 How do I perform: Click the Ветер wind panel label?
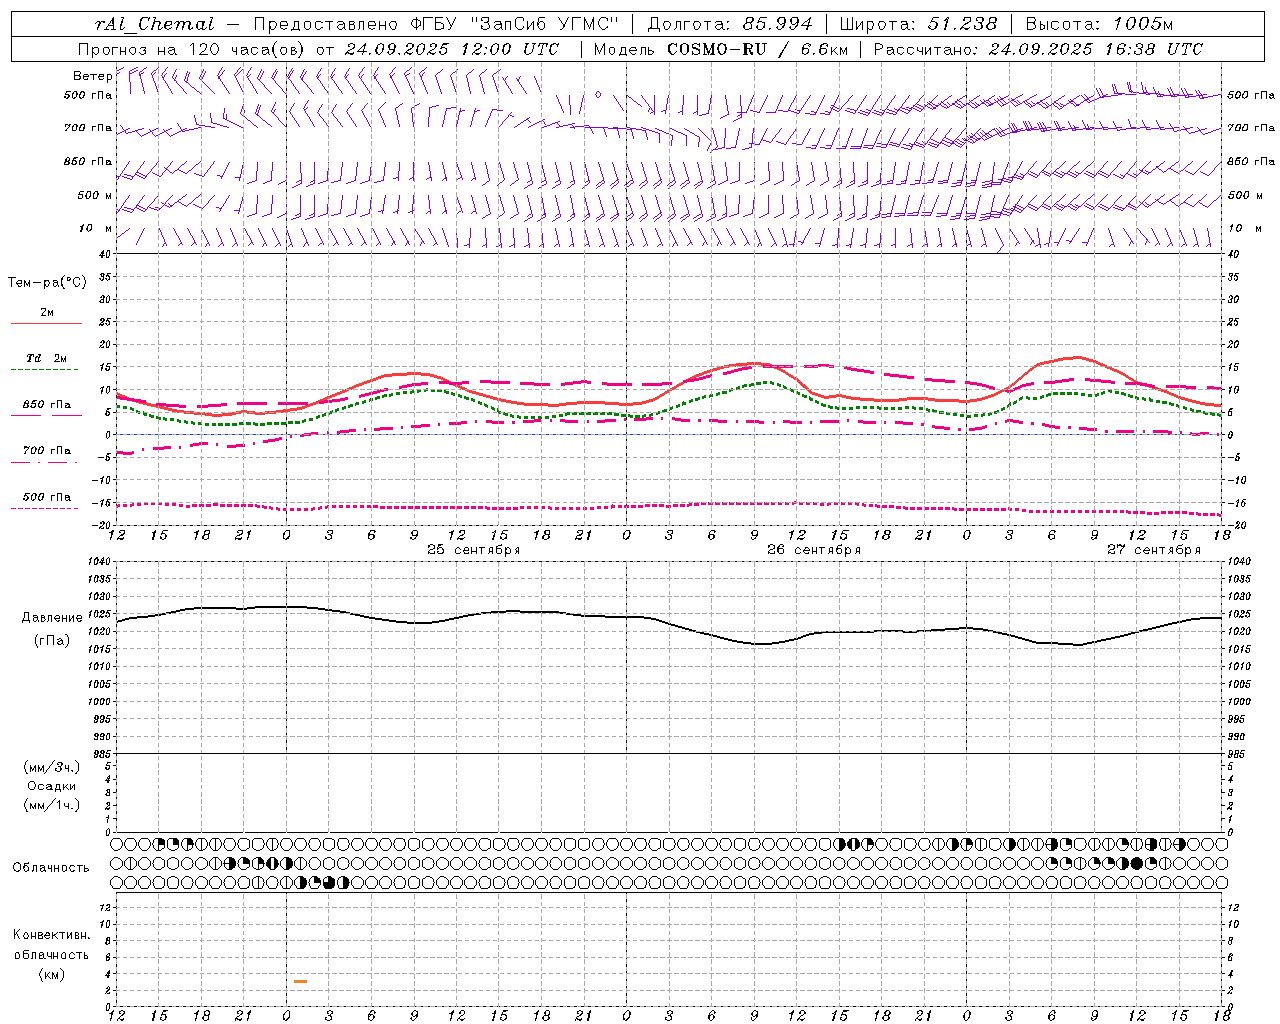[x=92, y=76]
